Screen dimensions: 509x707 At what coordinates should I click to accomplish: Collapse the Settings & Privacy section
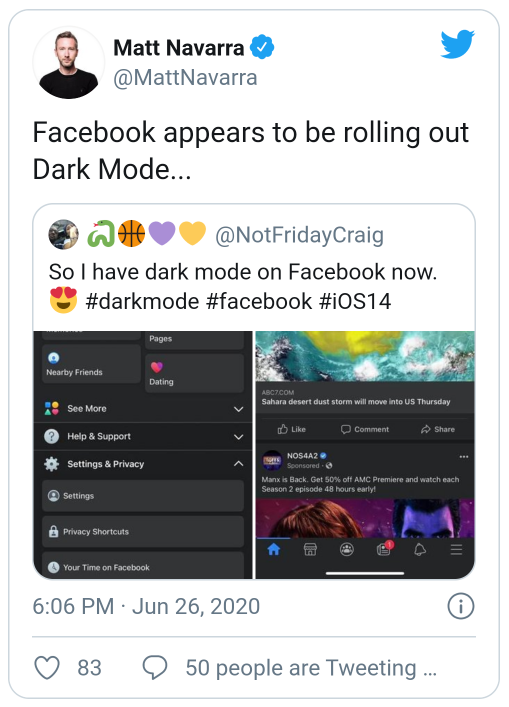click(238, 464)
